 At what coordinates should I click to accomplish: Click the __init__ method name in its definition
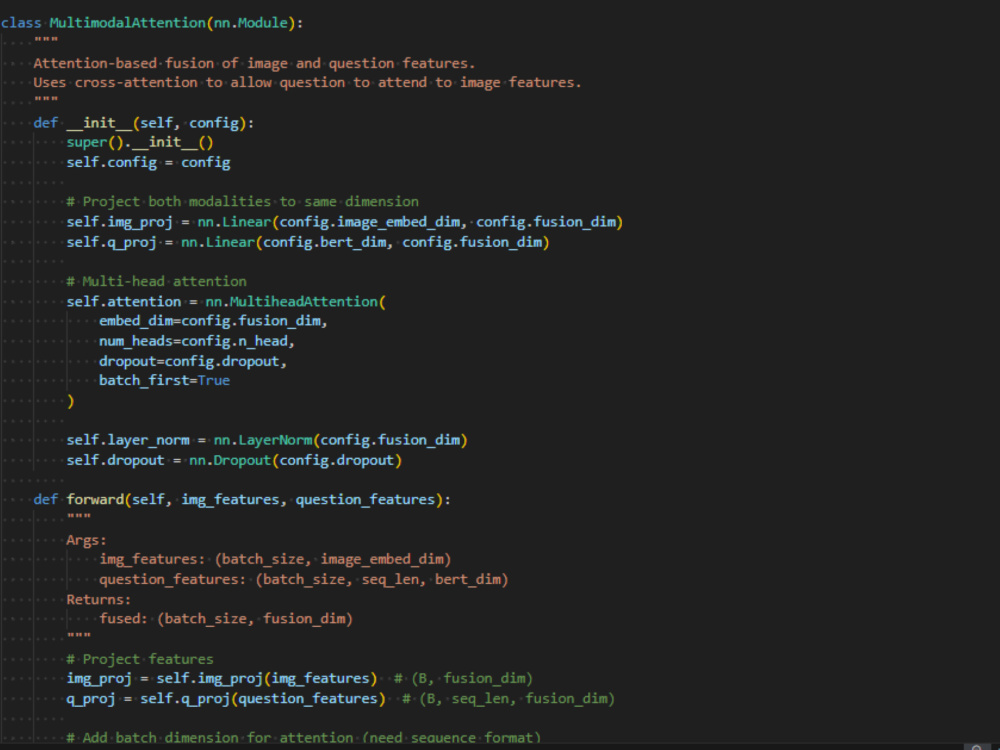[99, 122]
